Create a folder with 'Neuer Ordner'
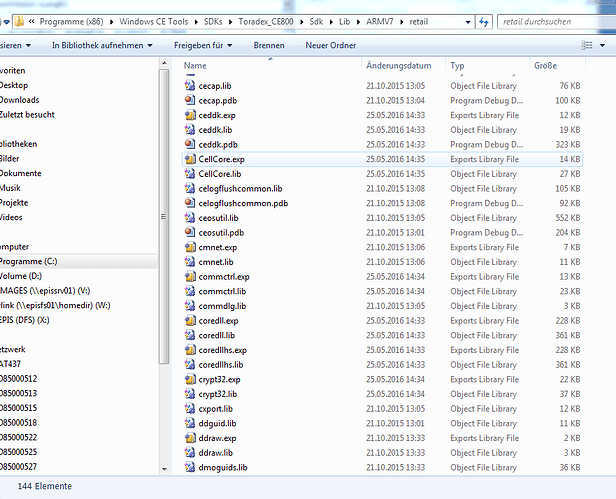Screen dimensions: 616x499 [331, 46]
